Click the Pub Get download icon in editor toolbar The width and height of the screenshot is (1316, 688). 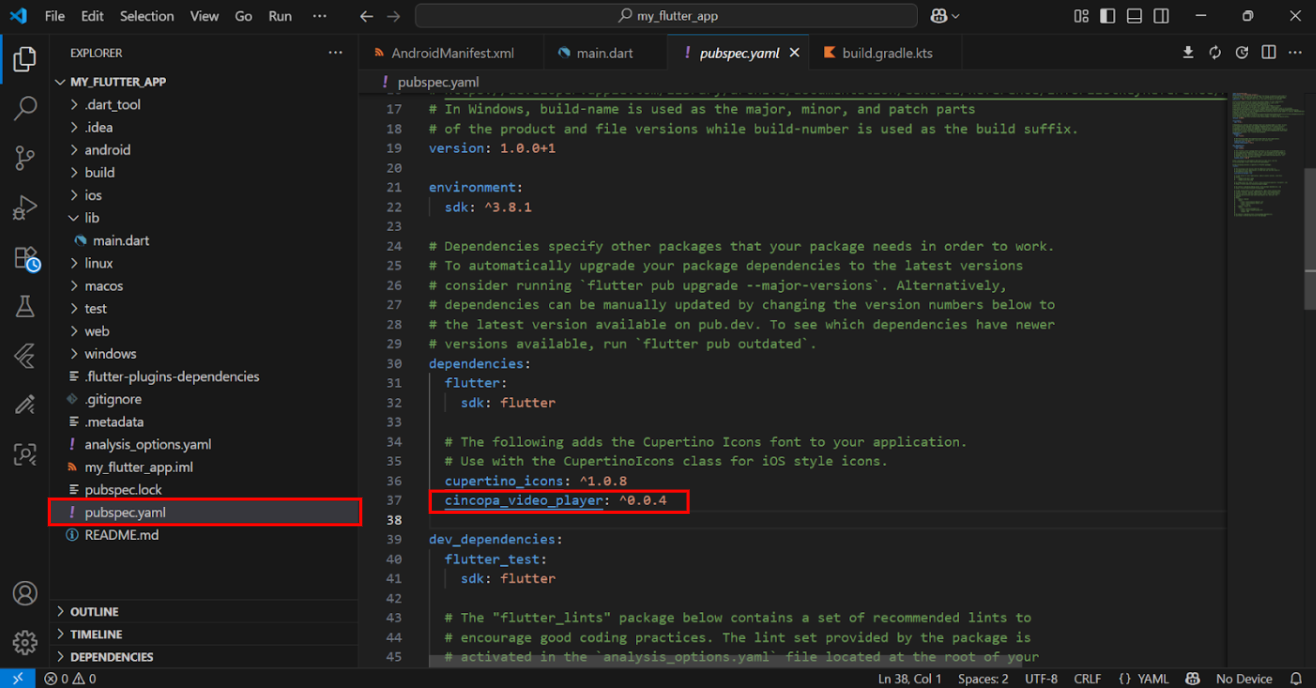tap(1188, 53)
